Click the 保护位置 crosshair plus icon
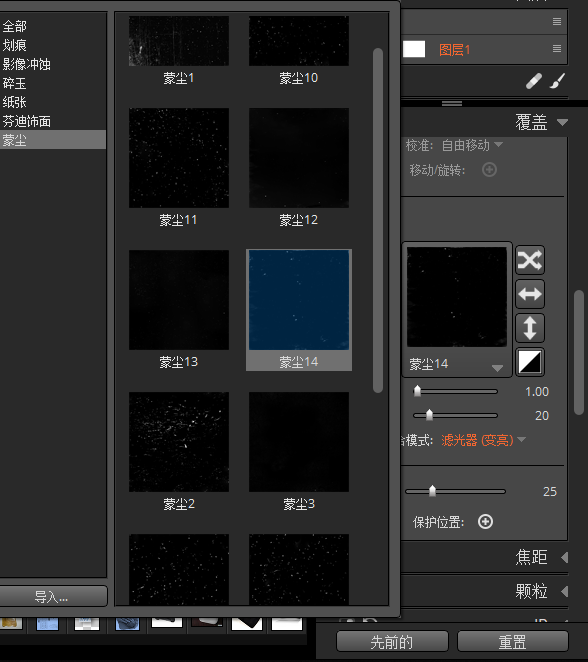The width and height of the screenshot is (588, 662). tap(485, 522)
